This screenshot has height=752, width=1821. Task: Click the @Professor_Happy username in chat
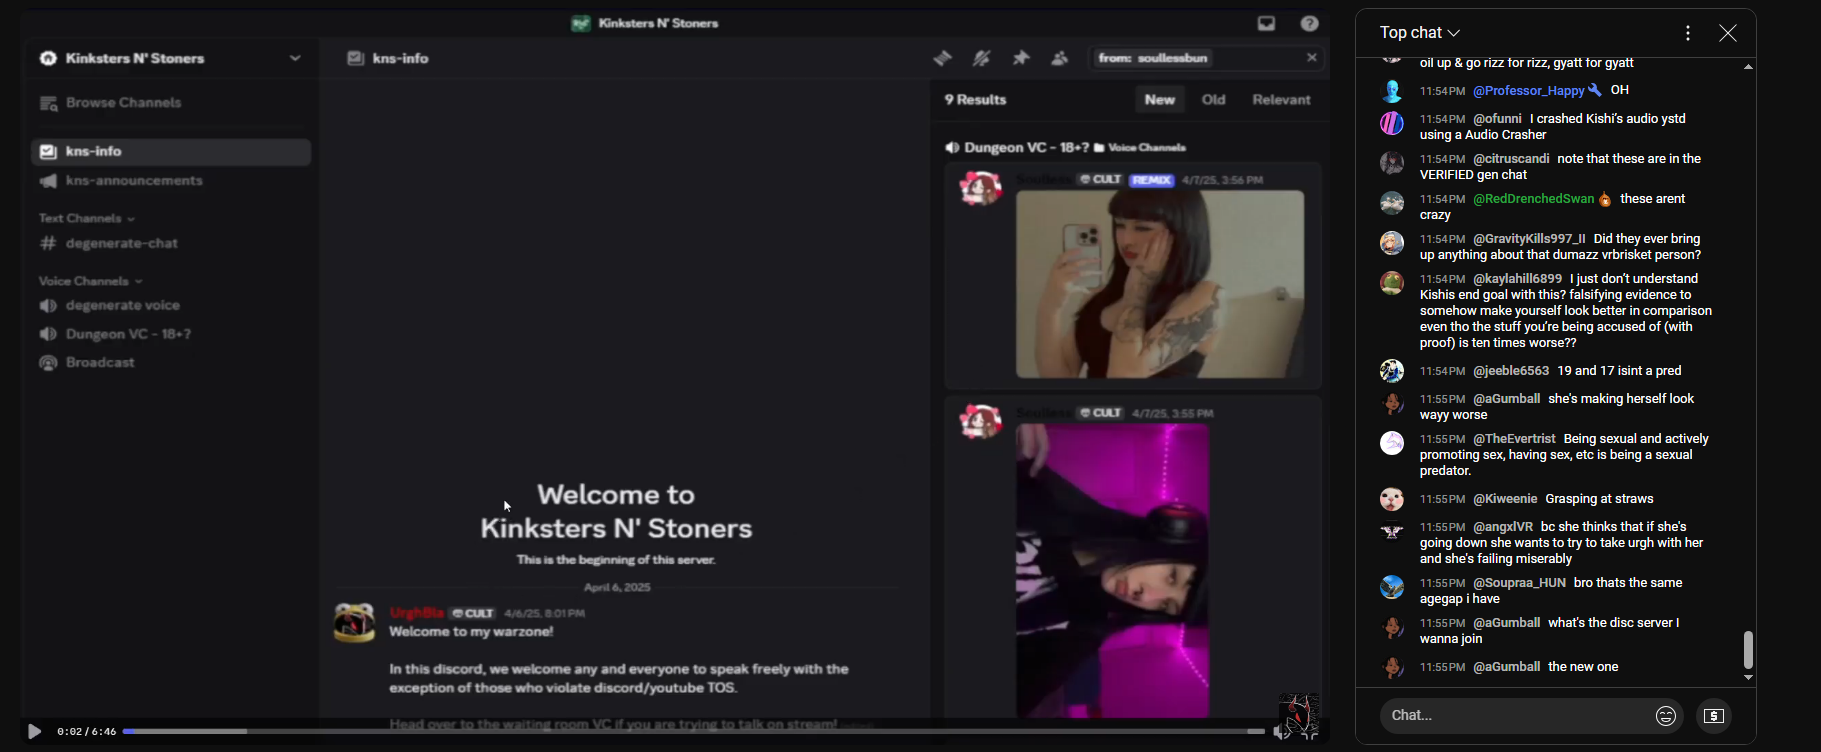[x=1528, y=91]
